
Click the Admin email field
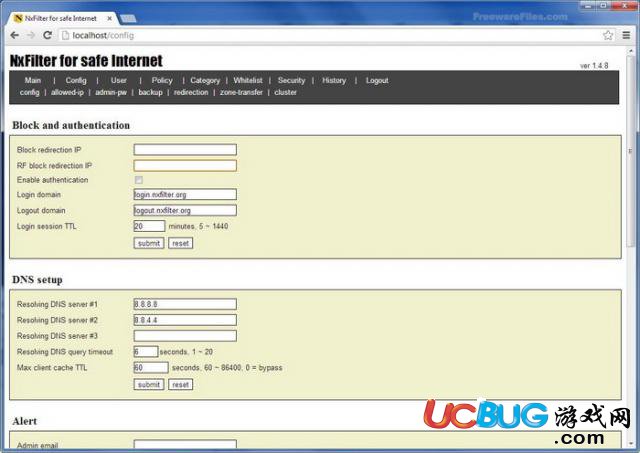tap(185, 444)
